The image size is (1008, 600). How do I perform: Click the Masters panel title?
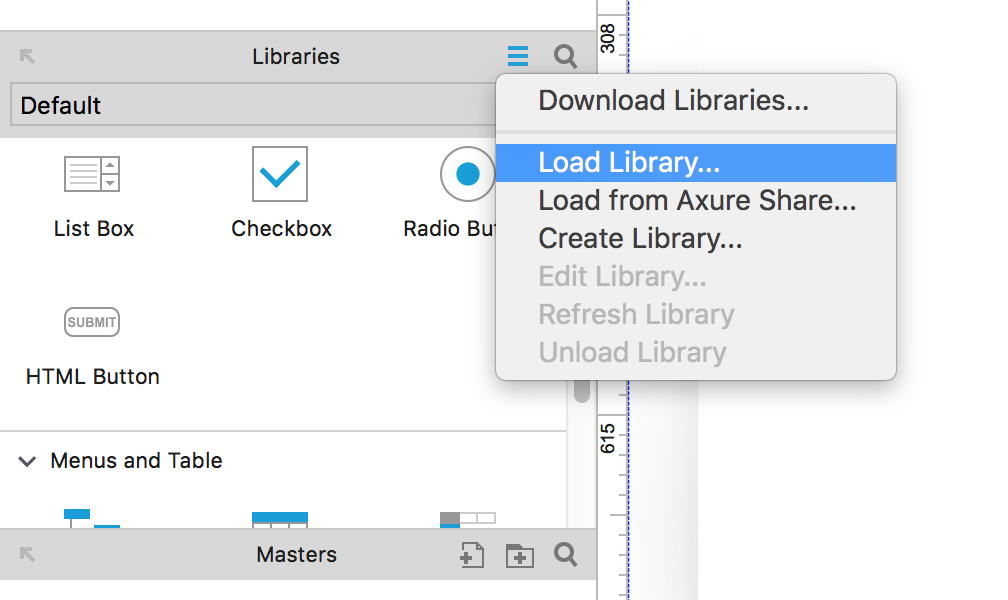point(296,554)
